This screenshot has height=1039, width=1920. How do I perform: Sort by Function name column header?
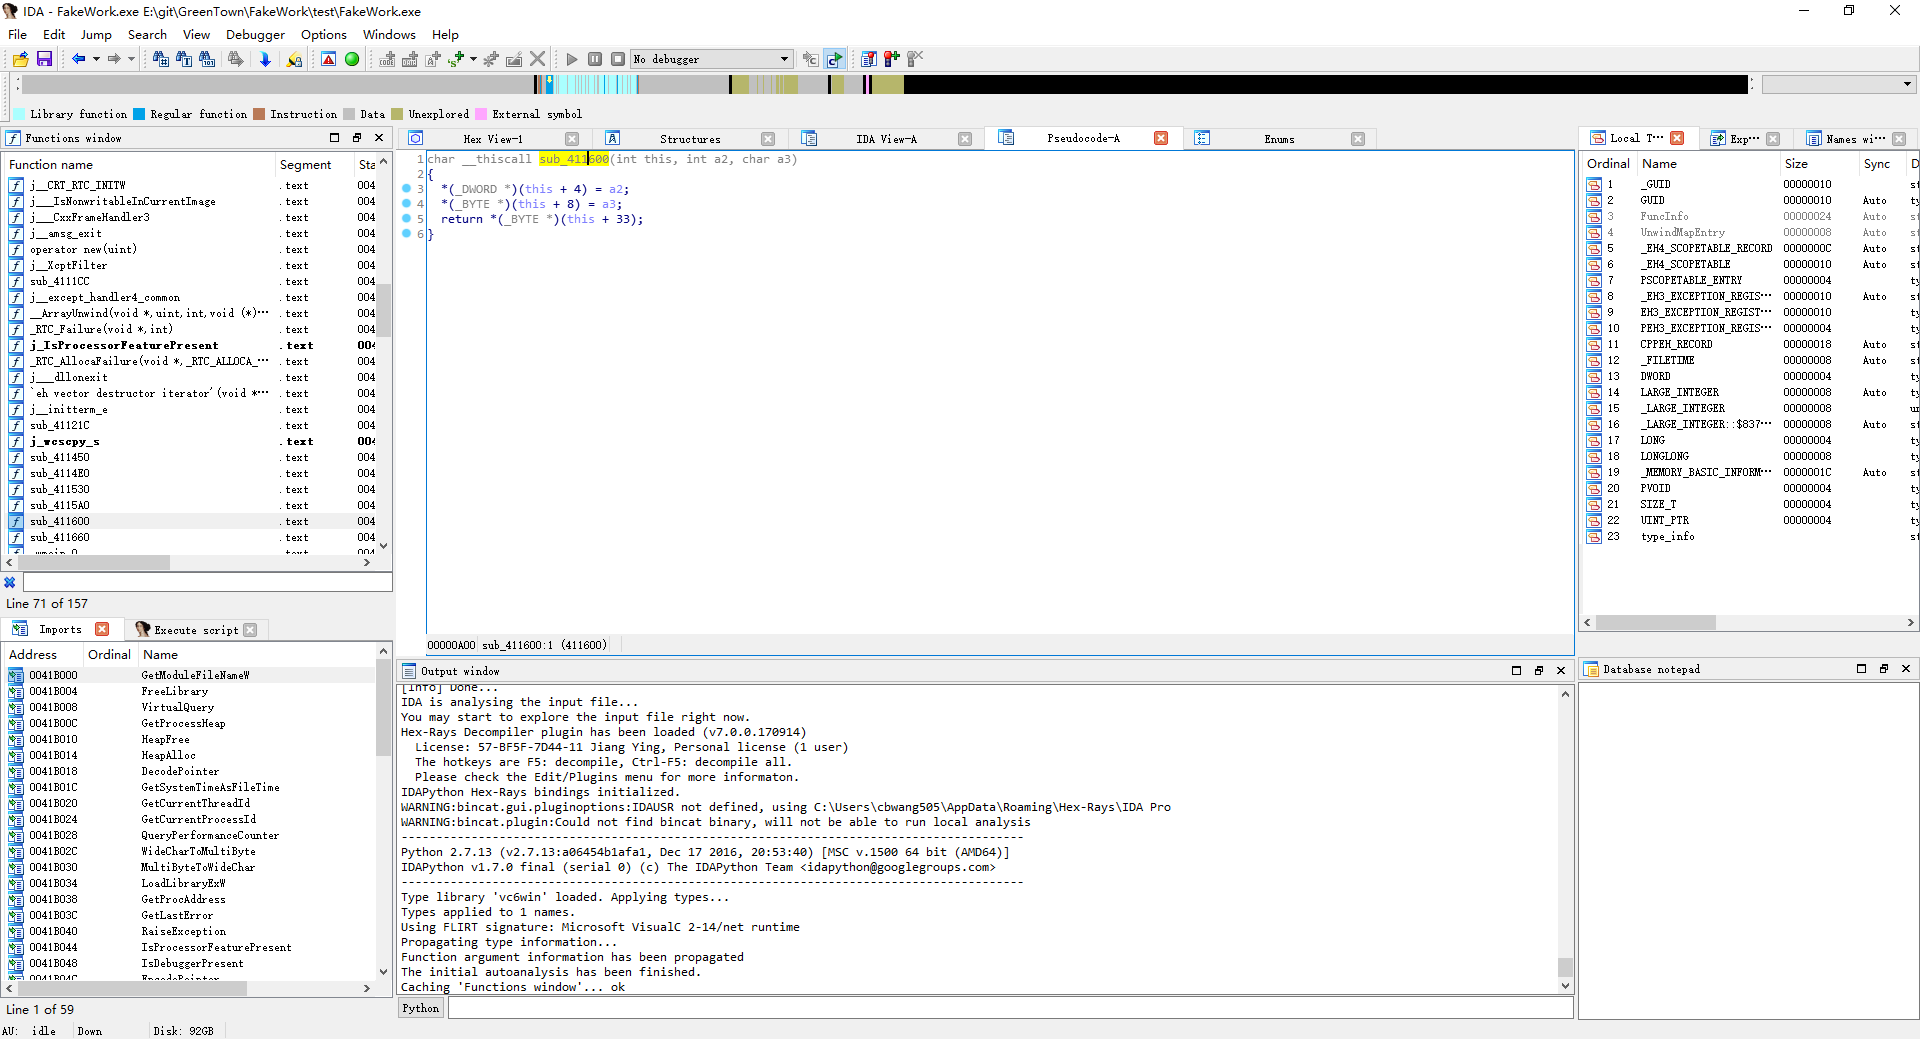[x=139, y=165]
